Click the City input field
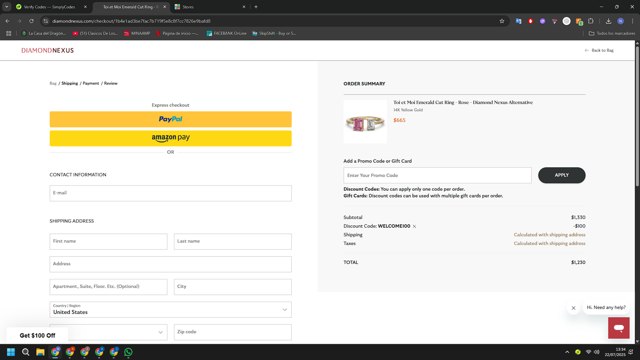Viewport: 640px width, 360px height. (233, 287)
